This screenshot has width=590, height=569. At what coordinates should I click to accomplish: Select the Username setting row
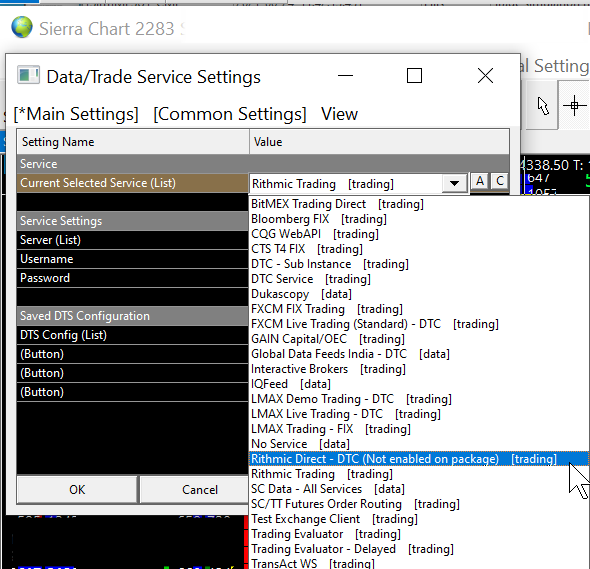tap(132, 259)
